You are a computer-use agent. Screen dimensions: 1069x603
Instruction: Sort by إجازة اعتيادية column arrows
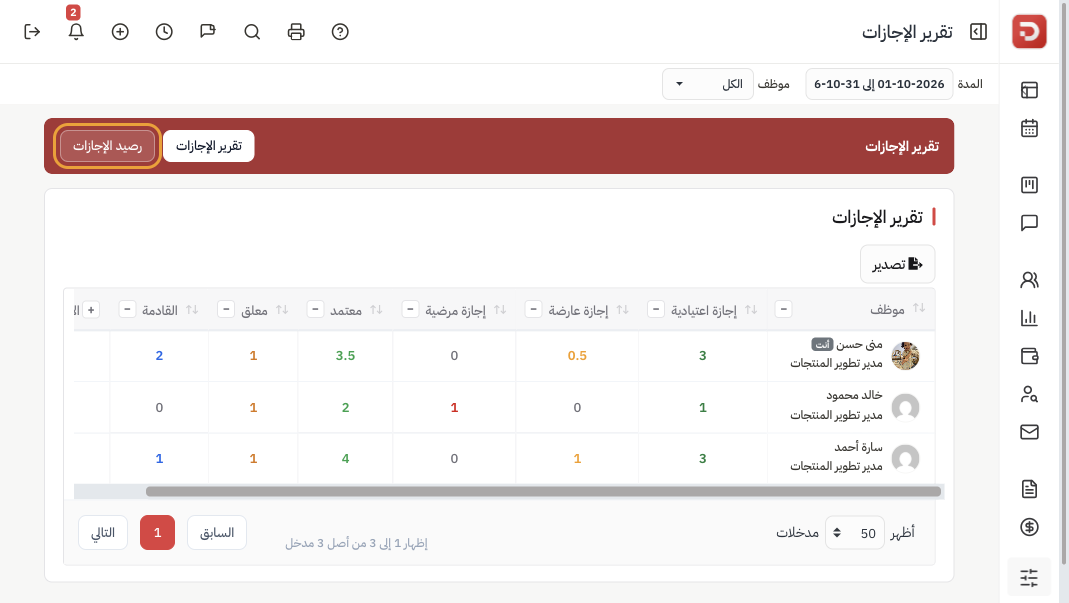click(x=751, y=310)
